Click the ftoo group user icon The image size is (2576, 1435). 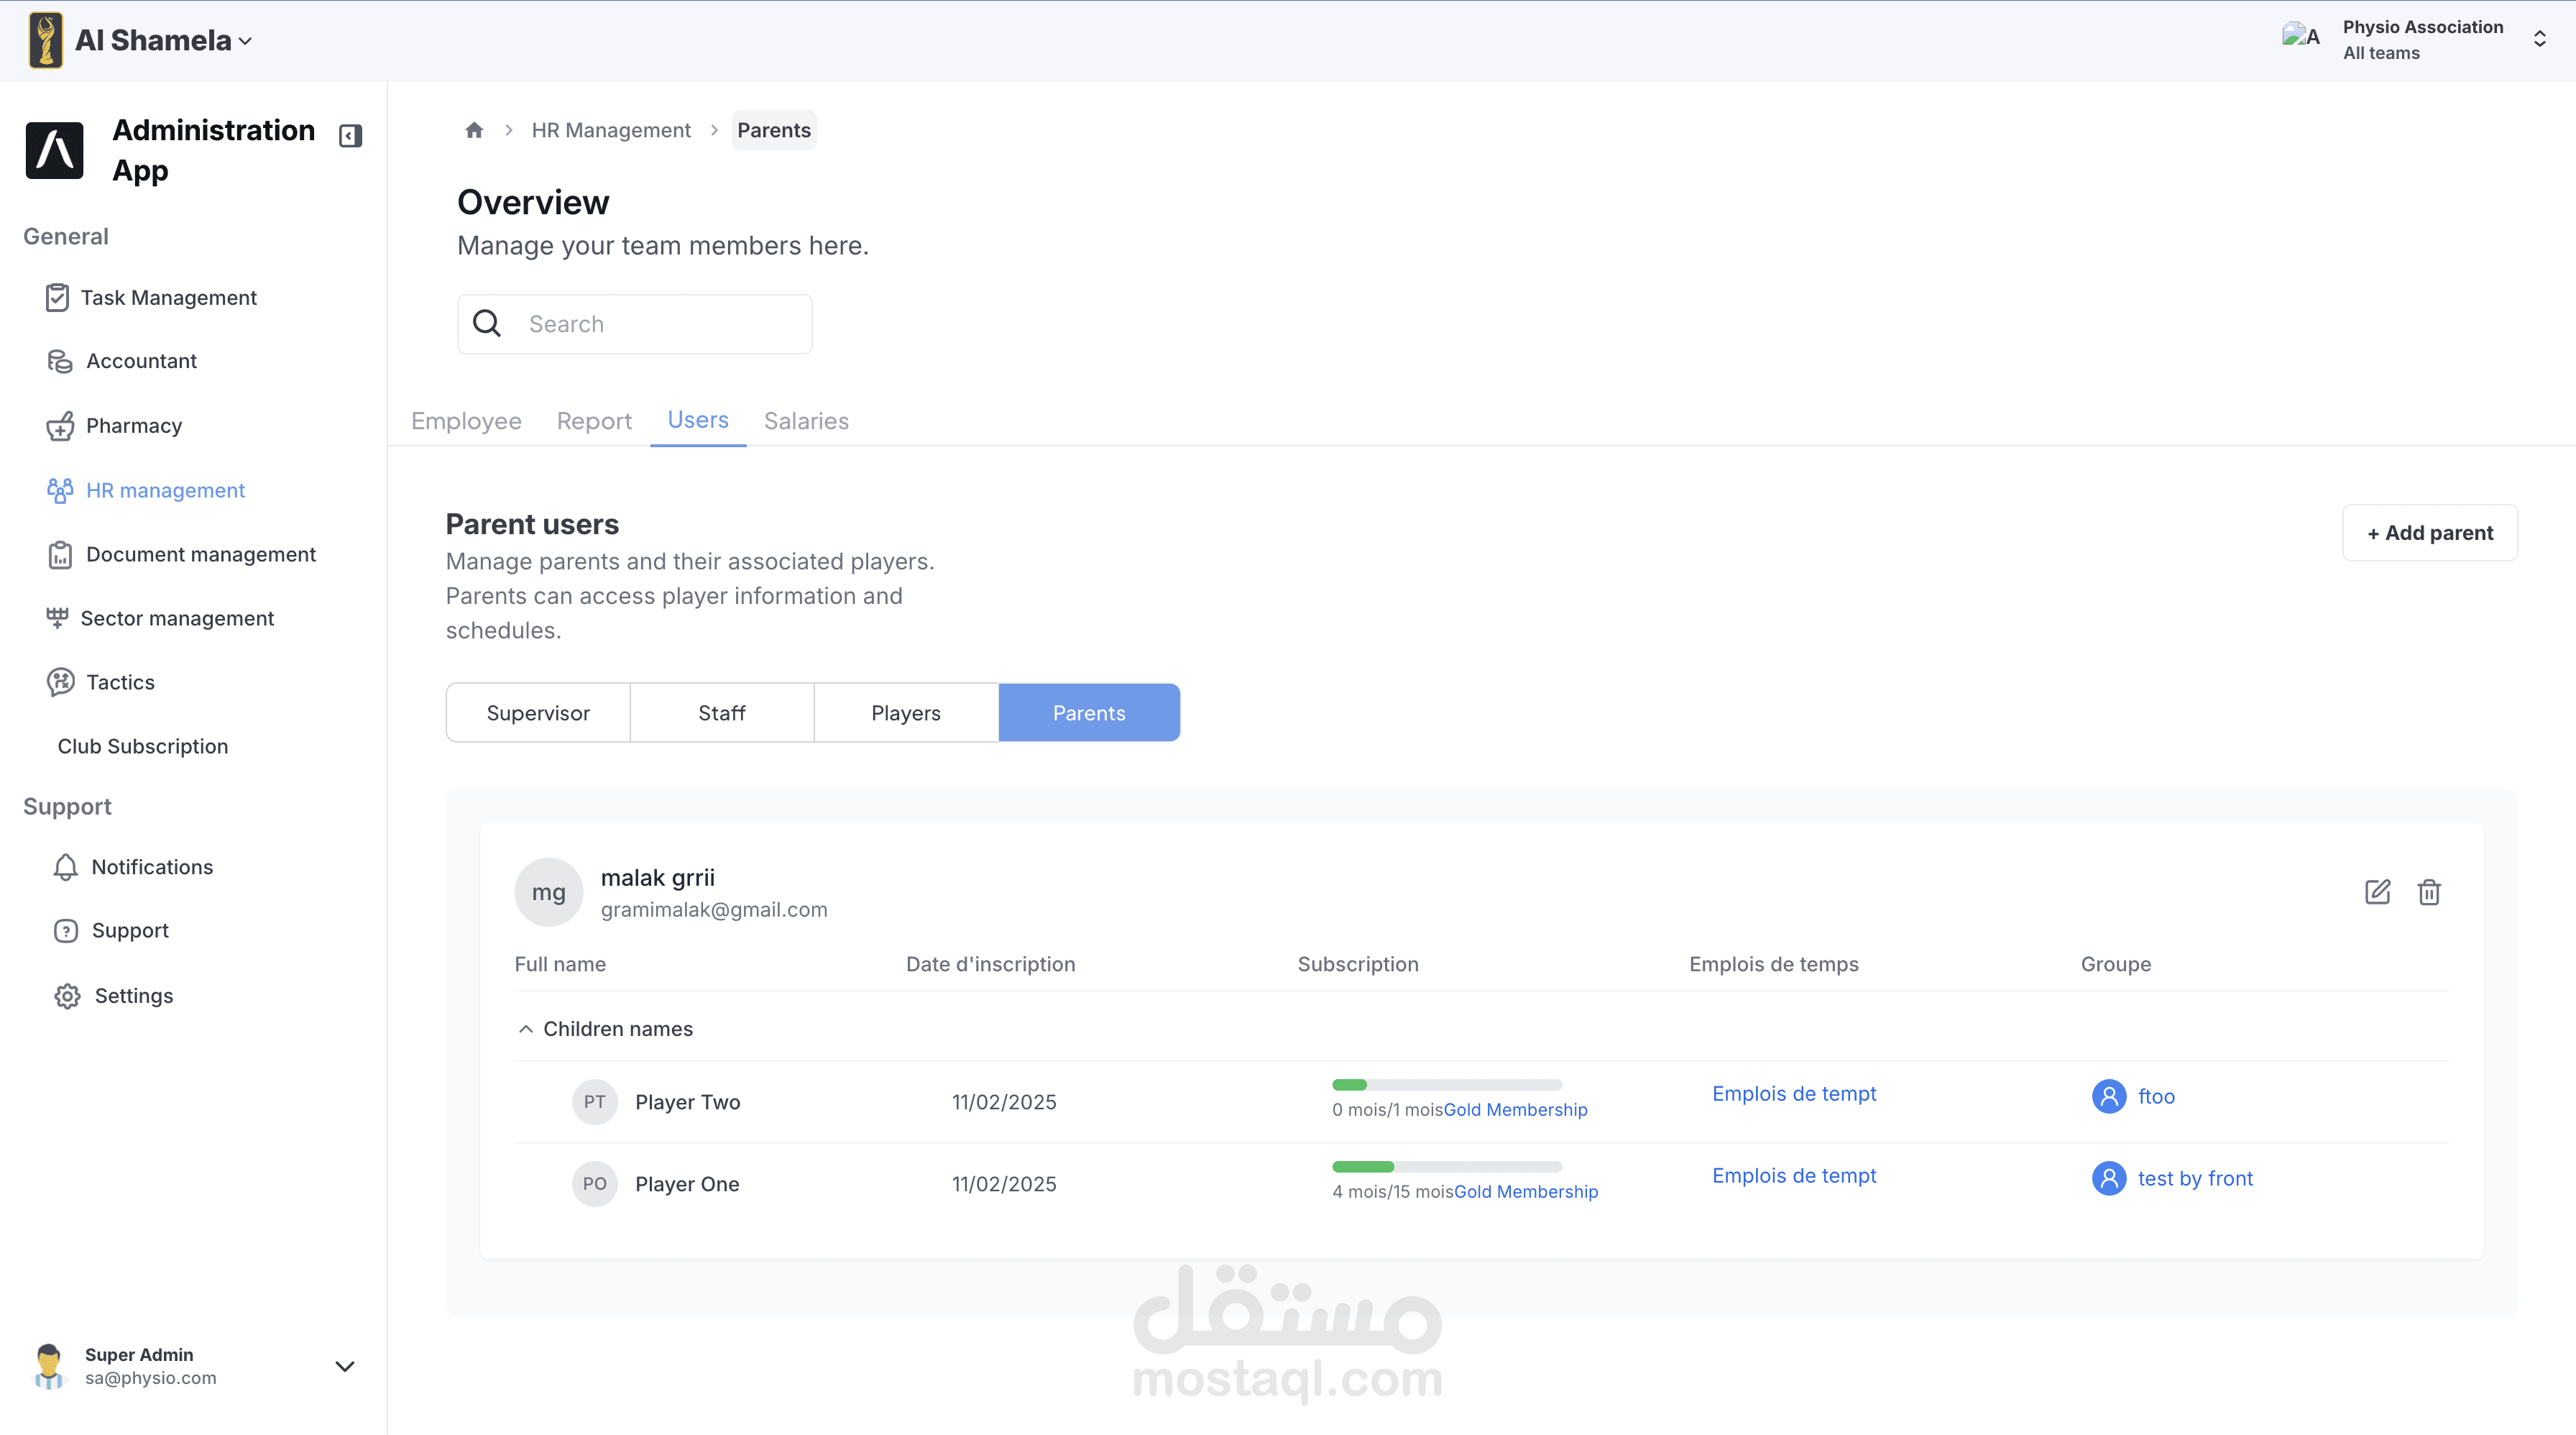coord(2109,1096)
